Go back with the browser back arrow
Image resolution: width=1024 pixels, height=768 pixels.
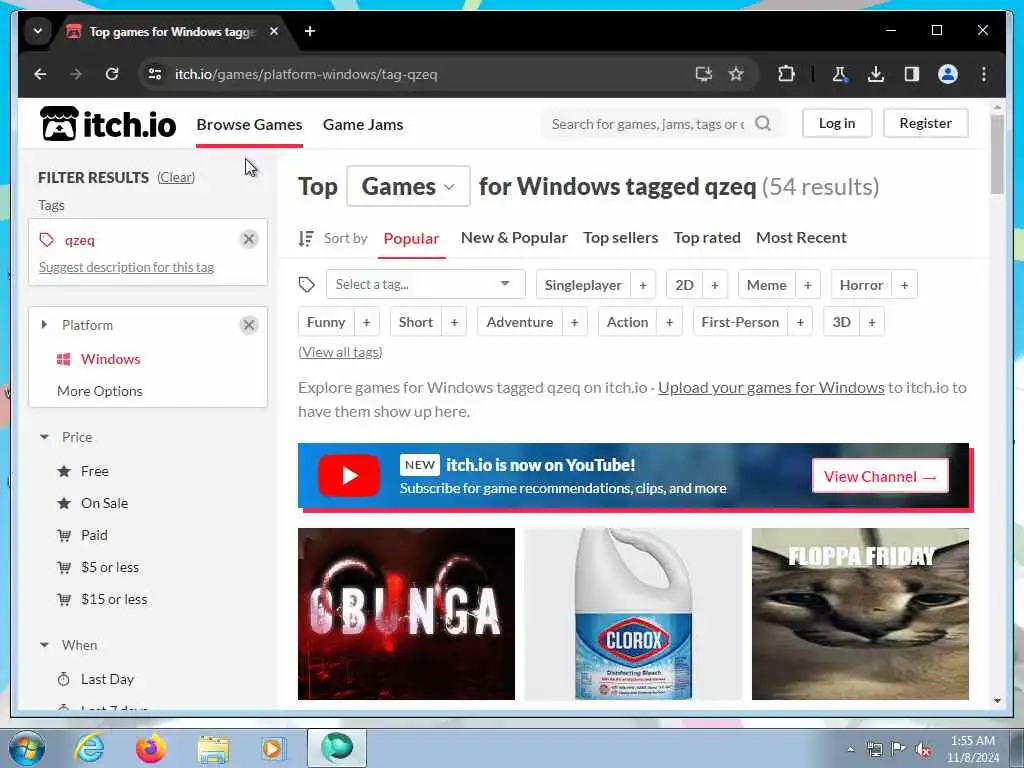(40, 74)
